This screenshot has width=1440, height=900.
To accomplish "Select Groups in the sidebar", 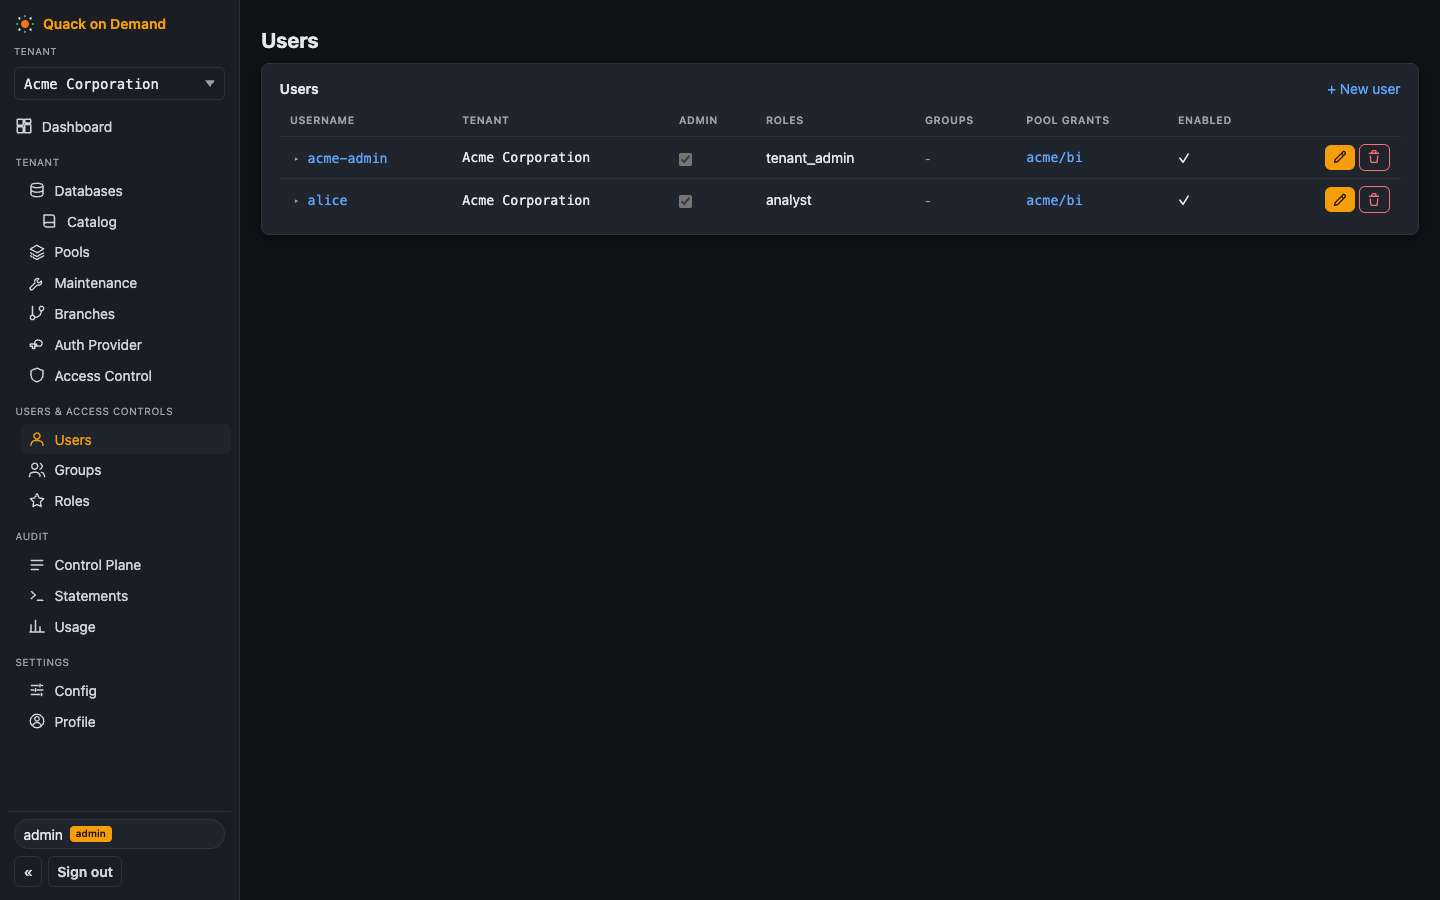I will [x=126, y=469].
